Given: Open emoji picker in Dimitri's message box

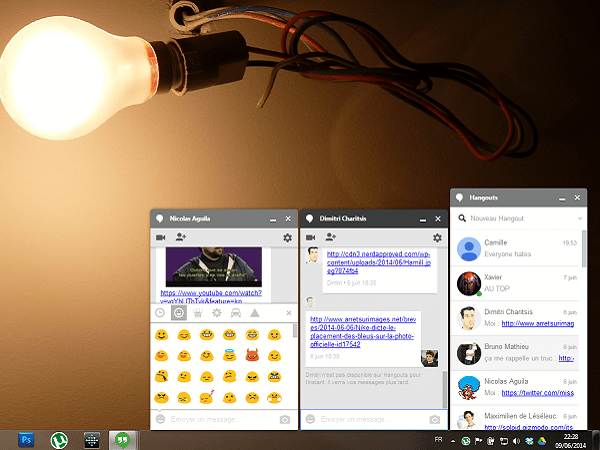Looking at the screenshot, I should [311, 419].
